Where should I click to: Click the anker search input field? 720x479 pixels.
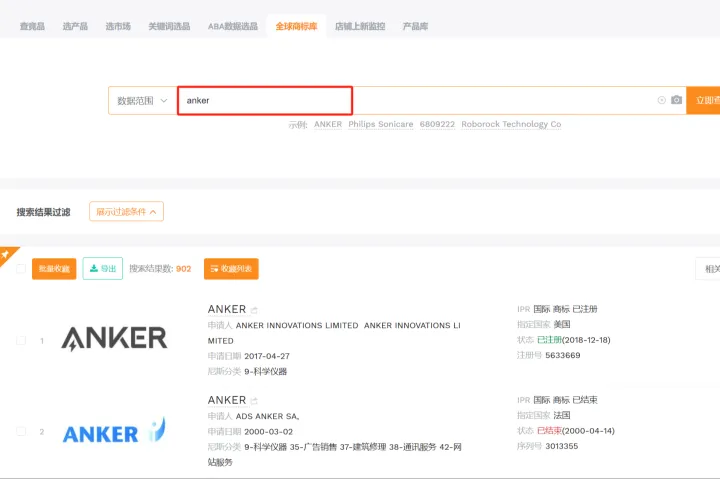coord(265,101)
